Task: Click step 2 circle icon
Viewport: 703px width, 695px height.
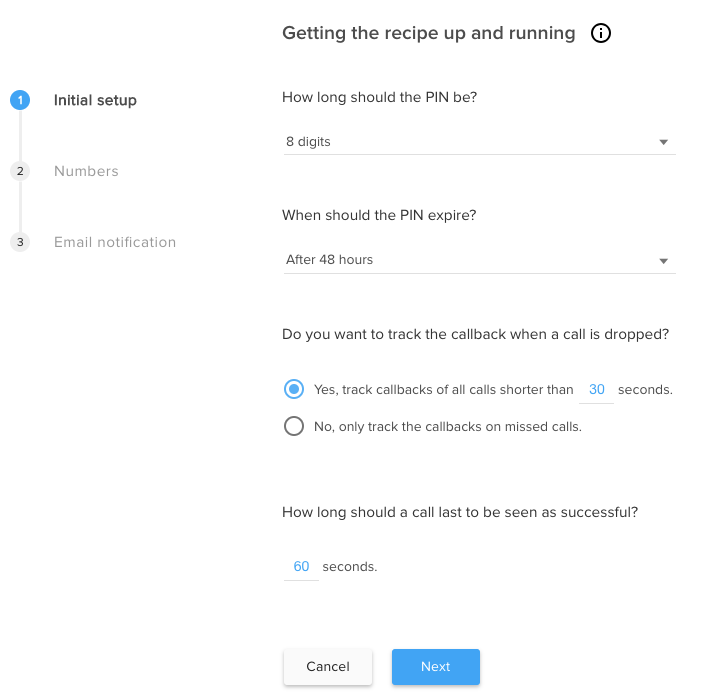Action: [20, 171]
